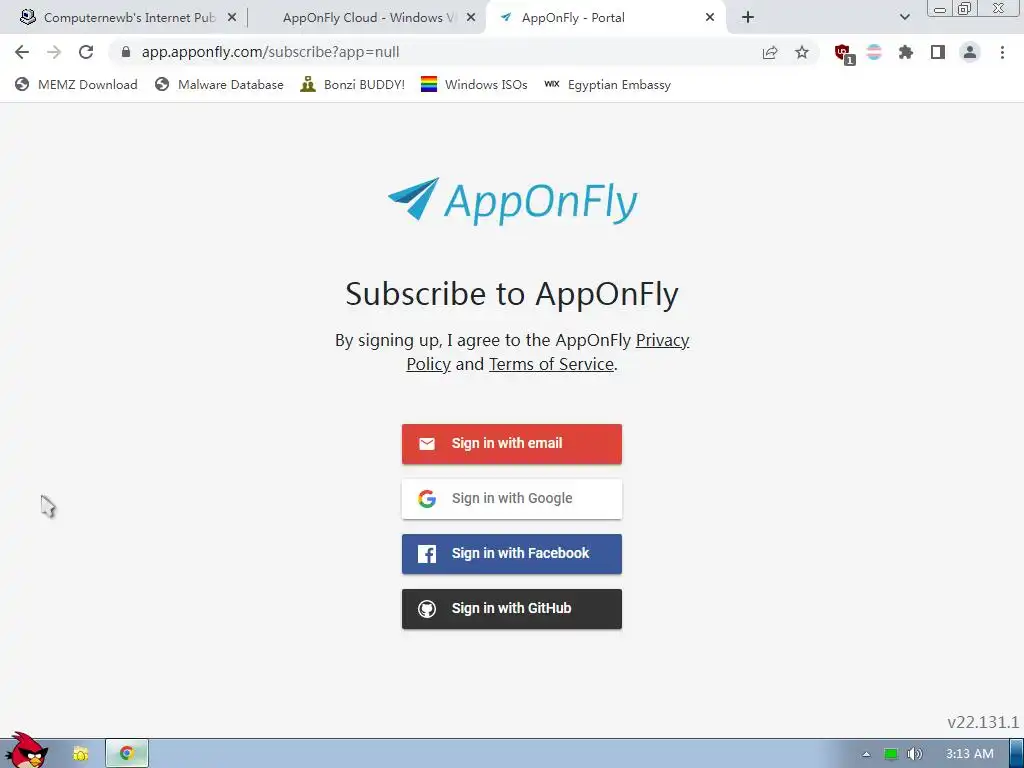The width and height of the screenshot is (1024, 768).
Task: Open the Bonzi BUDDY! bookmark
Action: point(352,84)
